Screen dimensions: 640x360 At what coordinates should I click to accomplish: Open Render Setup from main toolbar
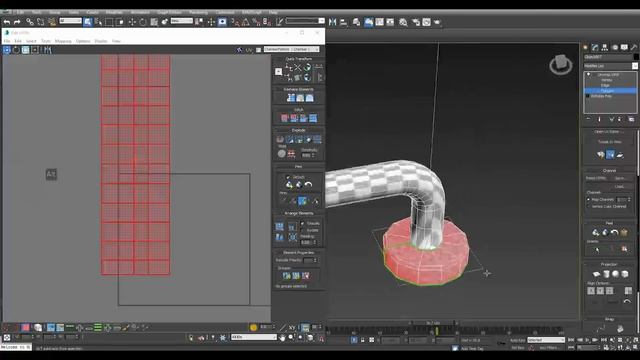click(x=416, y=22)
